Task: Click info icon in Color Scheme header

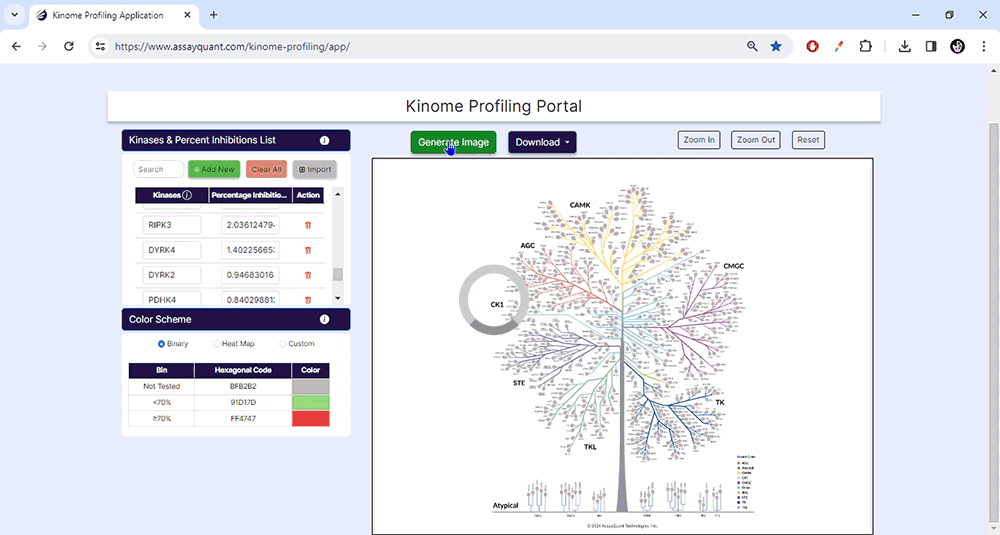Action: [x=324, y=320]
